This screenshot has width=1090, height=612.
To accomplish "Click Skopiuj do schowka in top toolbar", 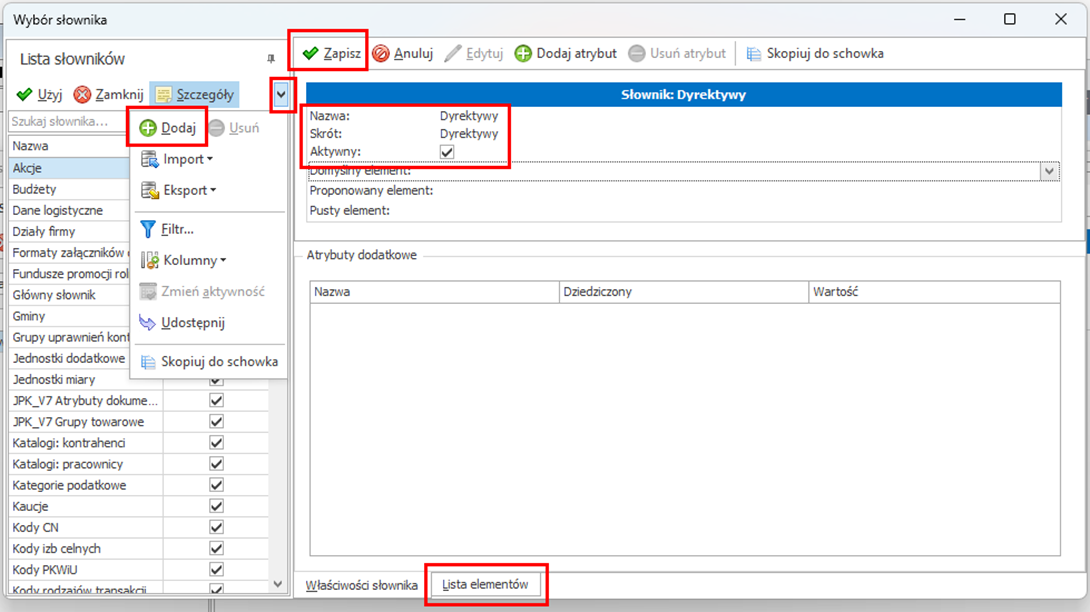I will click(814, 54).
